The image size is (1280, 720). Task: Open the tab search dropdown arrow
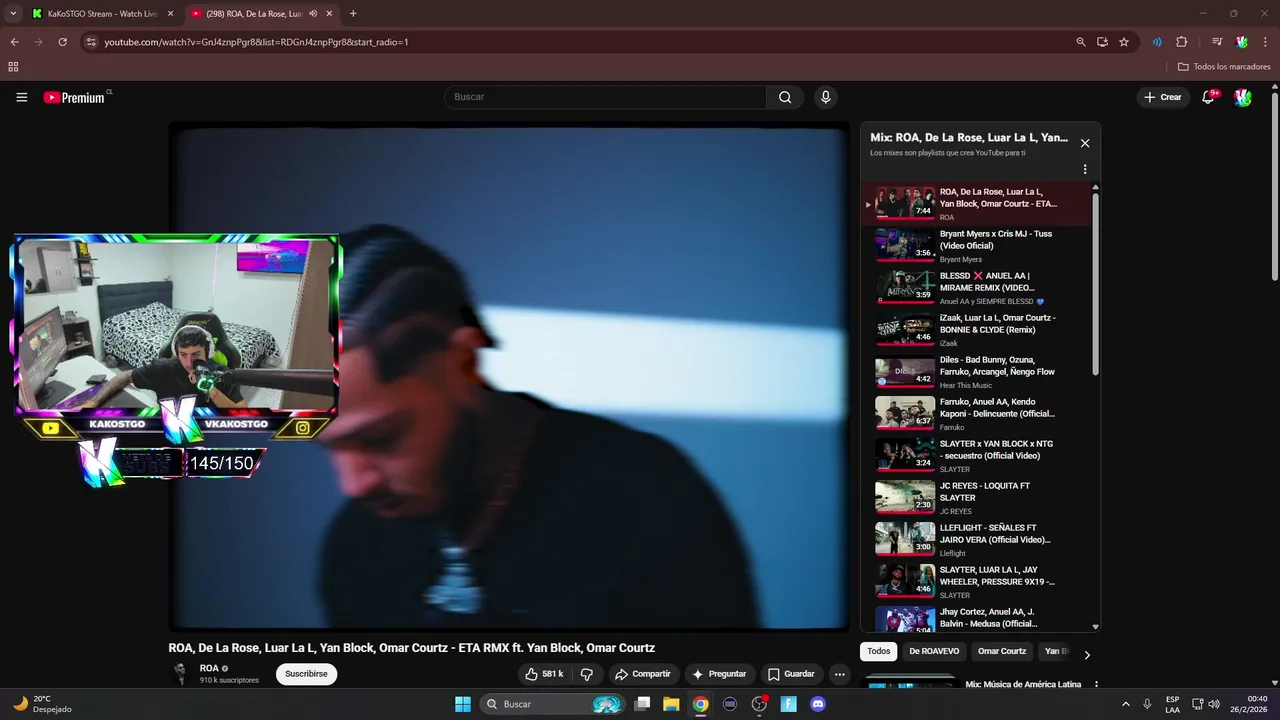[x=13, y=13]
